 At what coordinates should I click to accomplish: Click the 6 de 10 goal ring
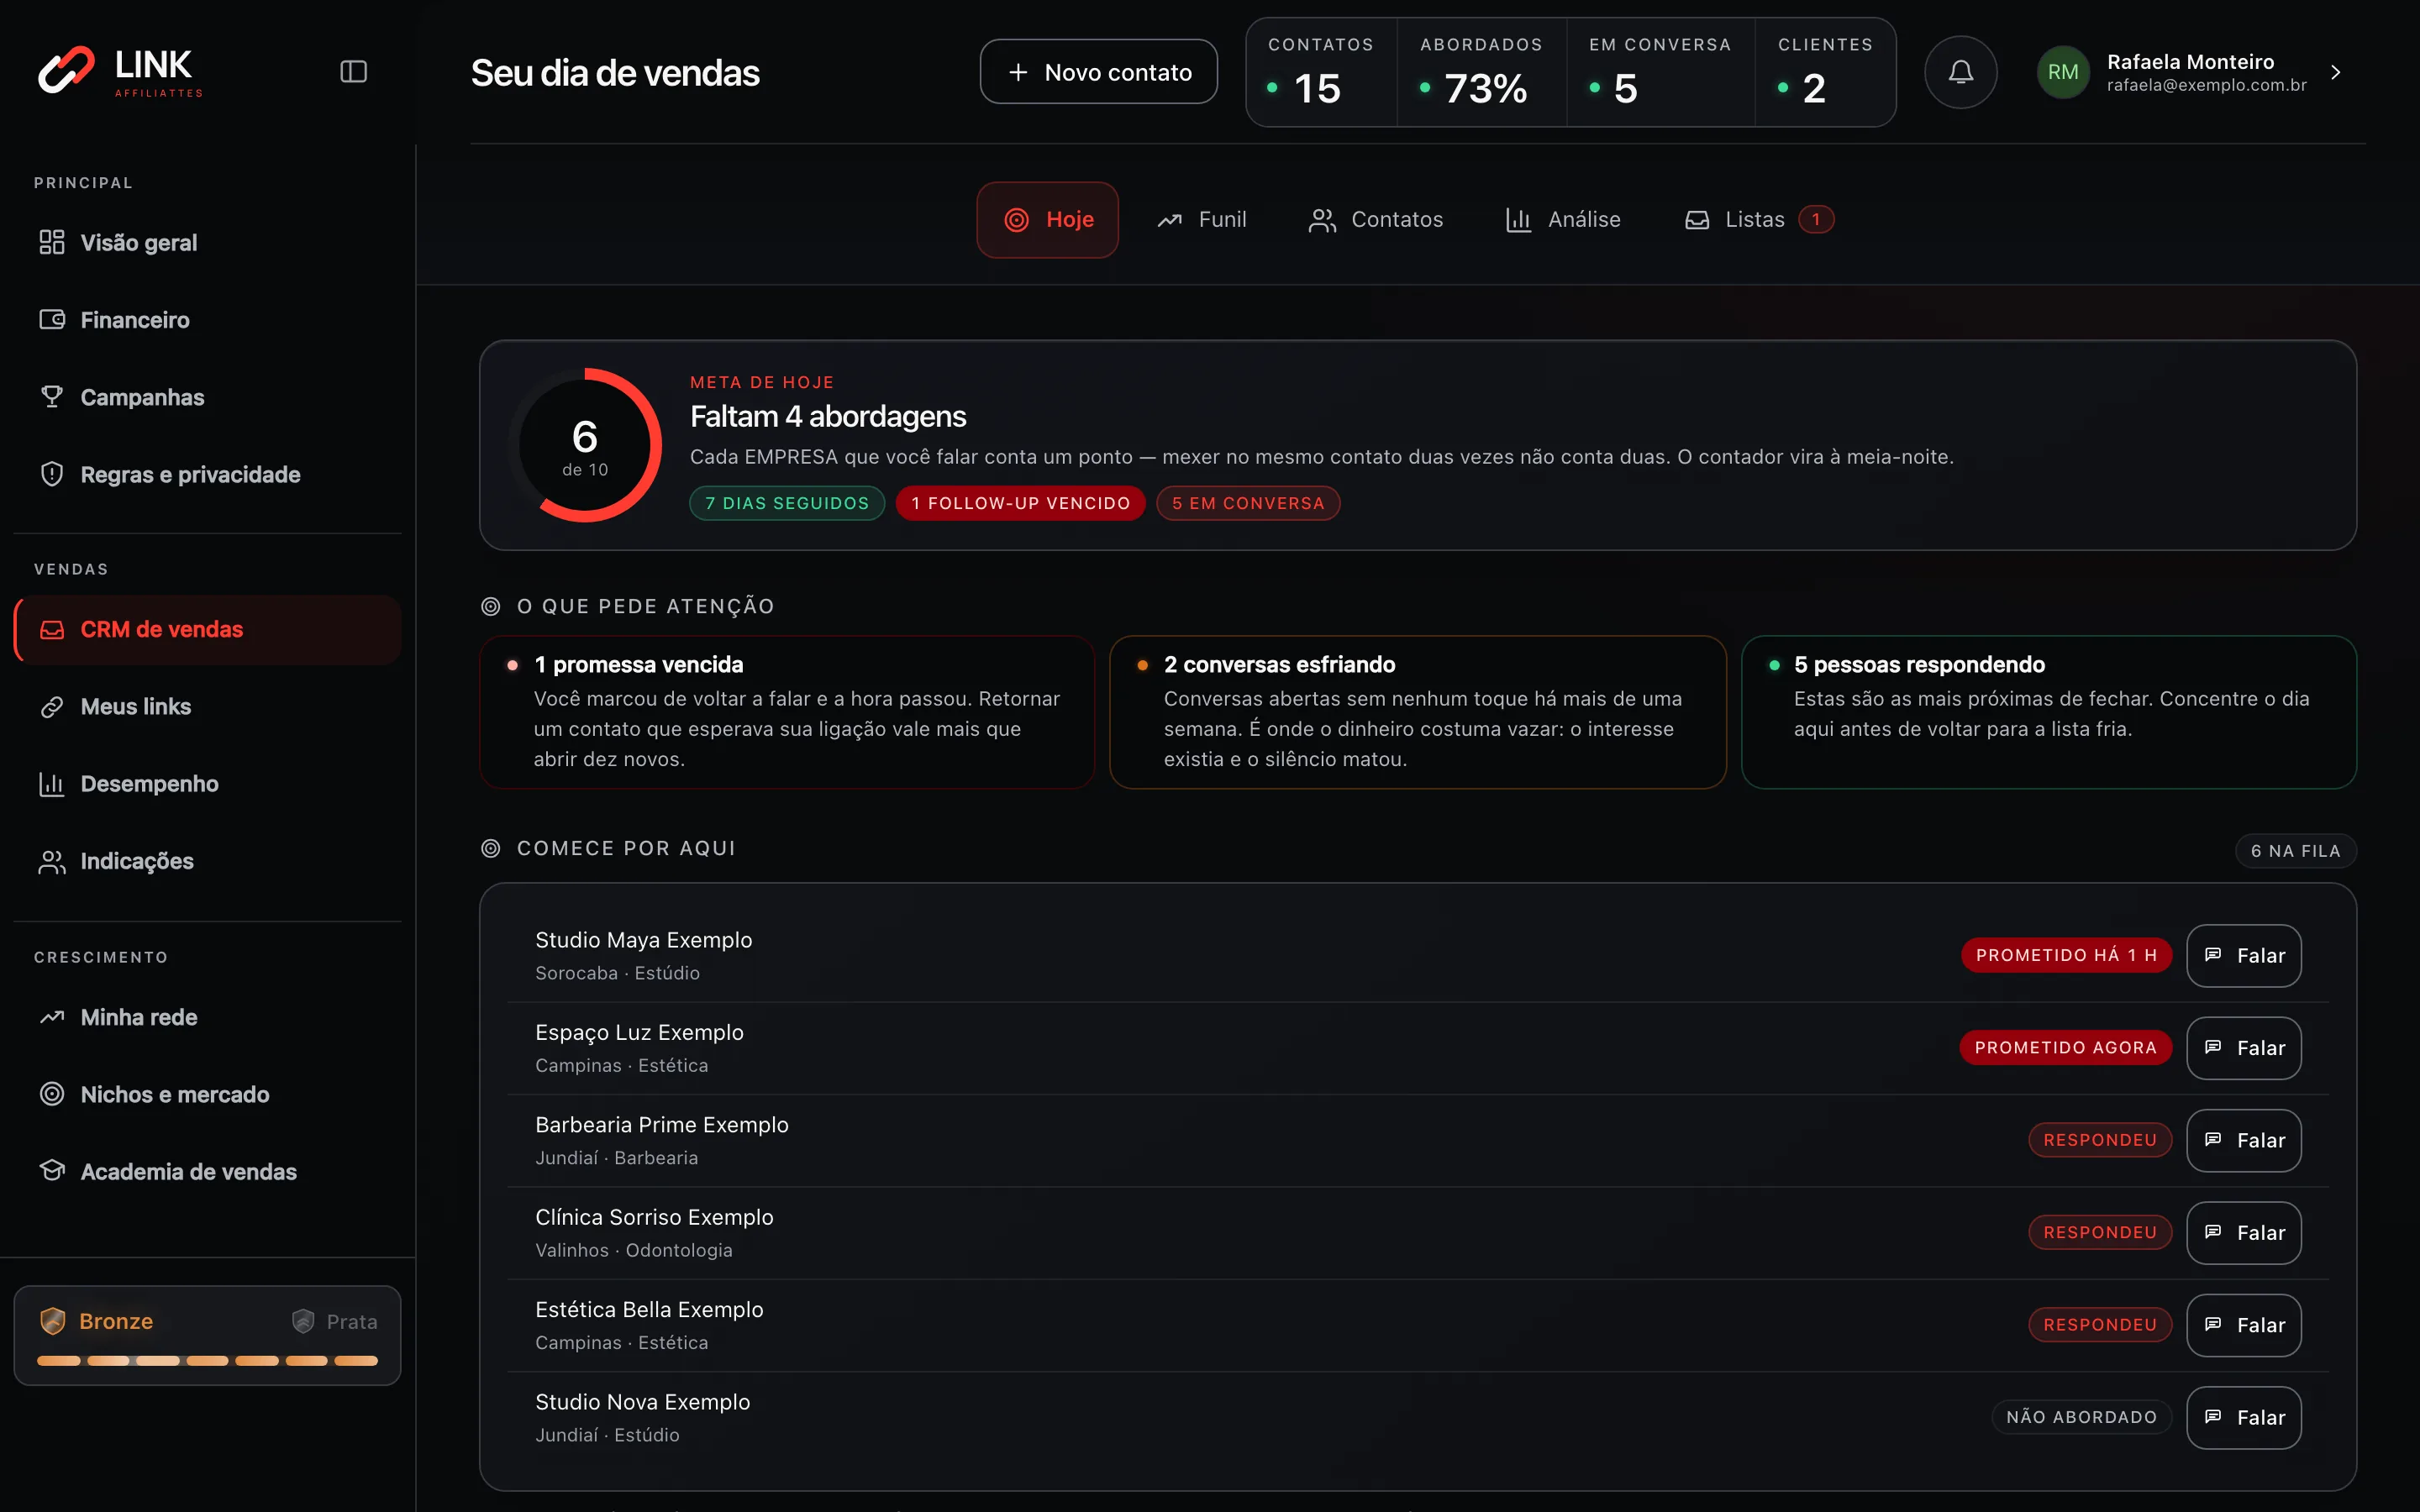point(585,445)
